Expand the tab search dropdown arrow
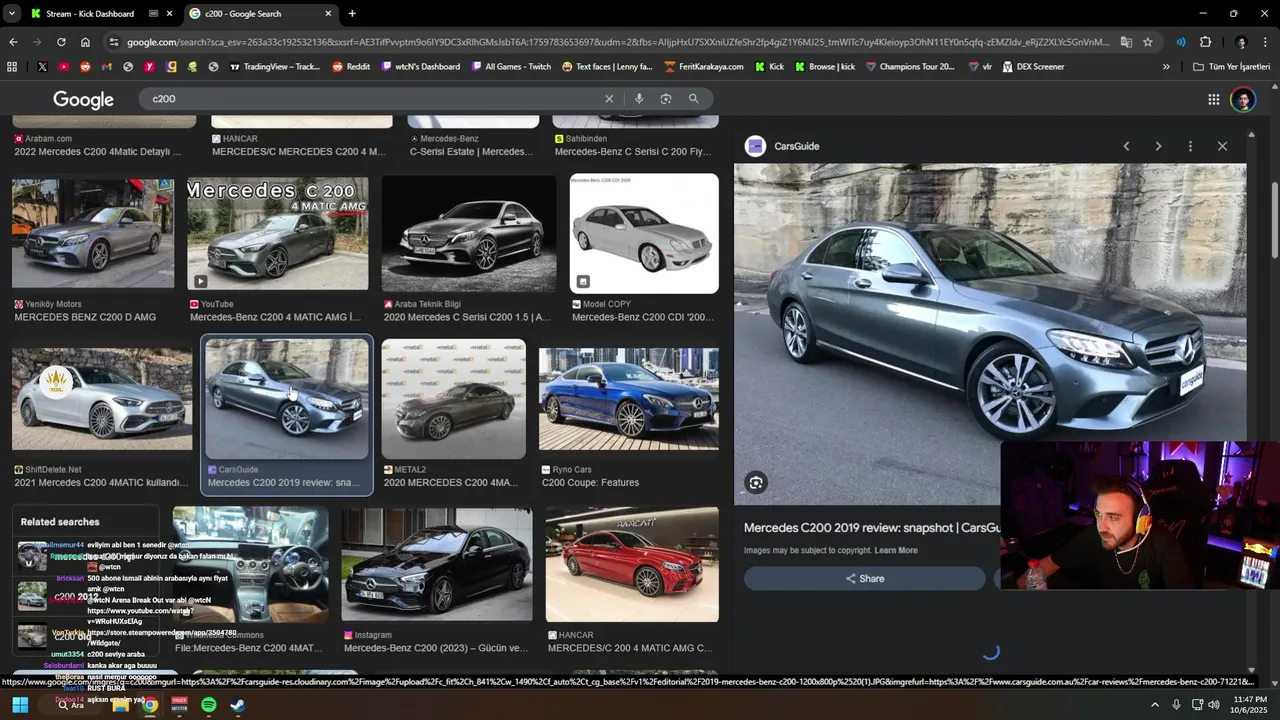The width and height of the screenshot is (1280, 720). [11, 14]
